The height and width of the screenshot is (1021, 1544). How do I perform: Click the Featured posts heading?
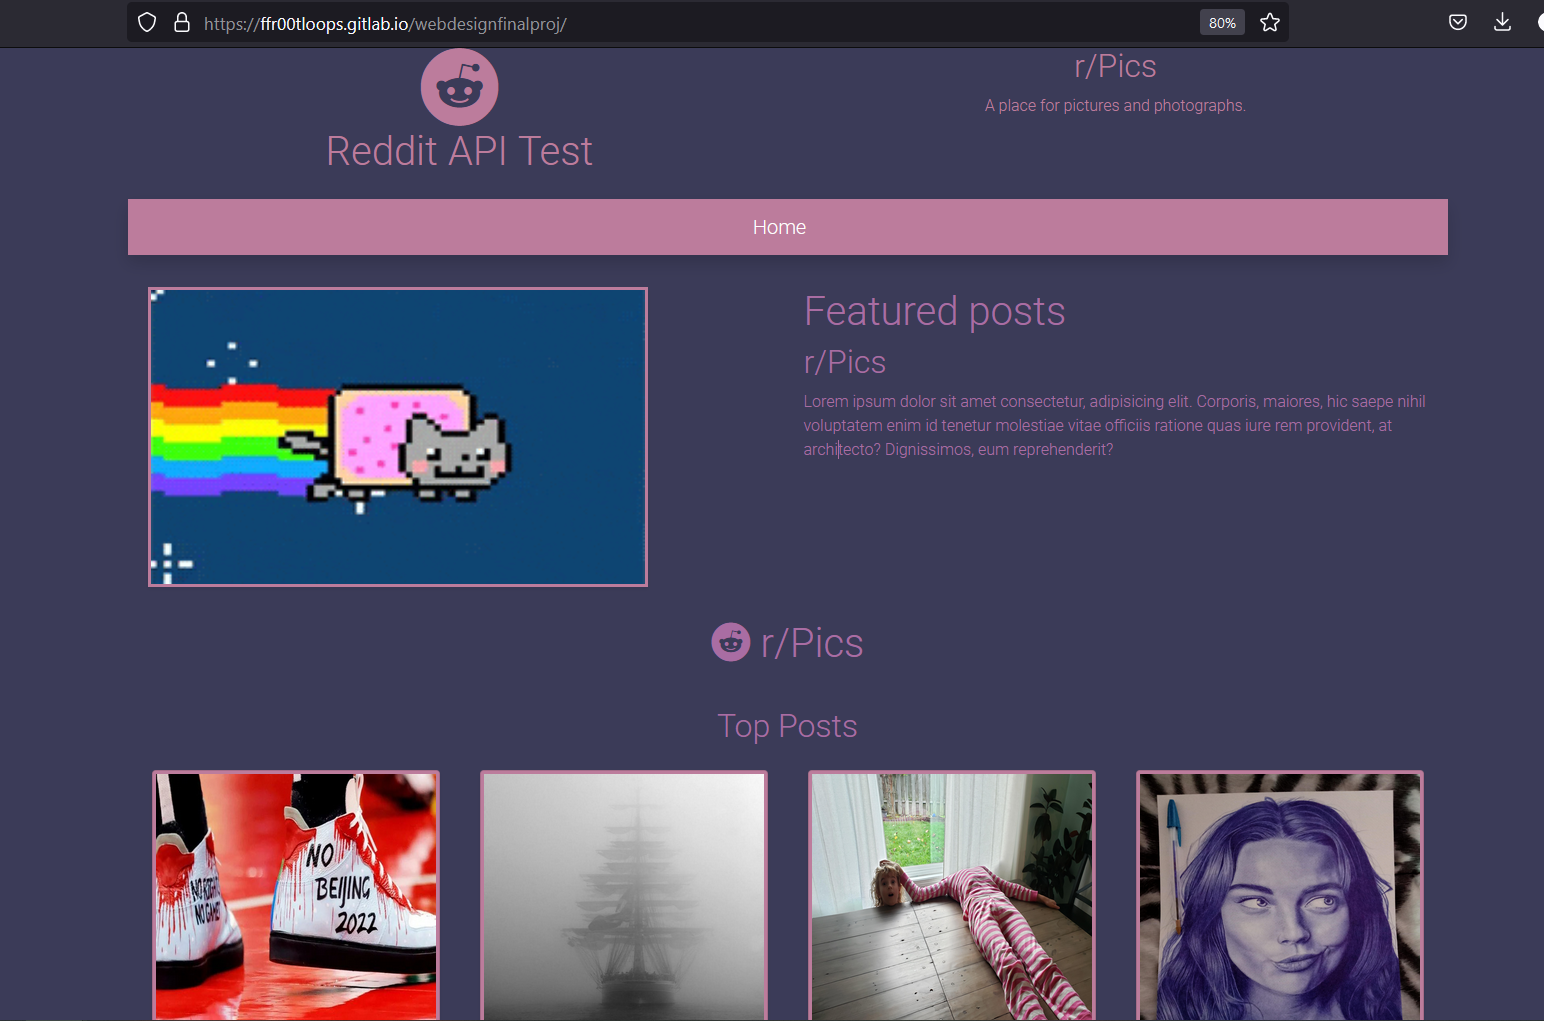(934, 311)
